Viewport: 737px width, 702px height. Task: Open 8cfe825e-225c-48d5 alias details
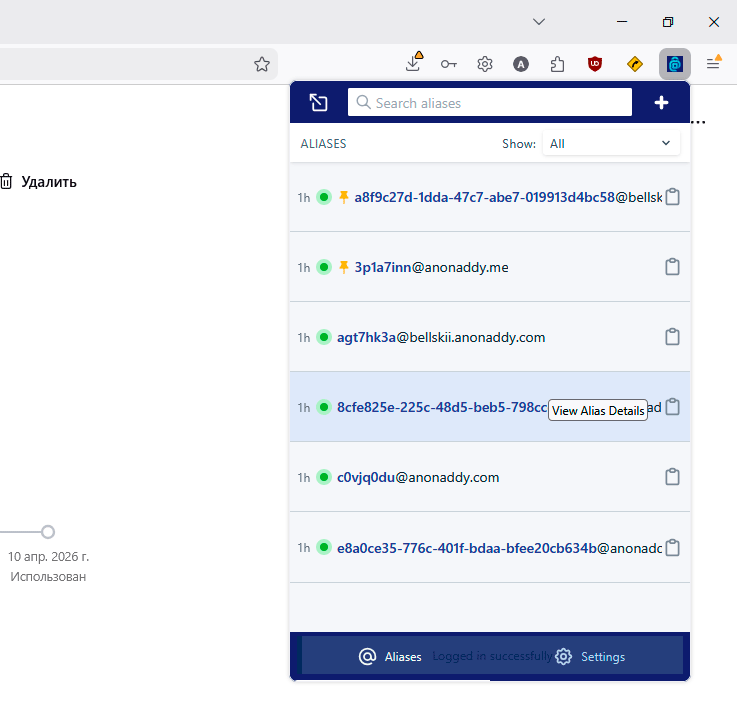(499, 407)
